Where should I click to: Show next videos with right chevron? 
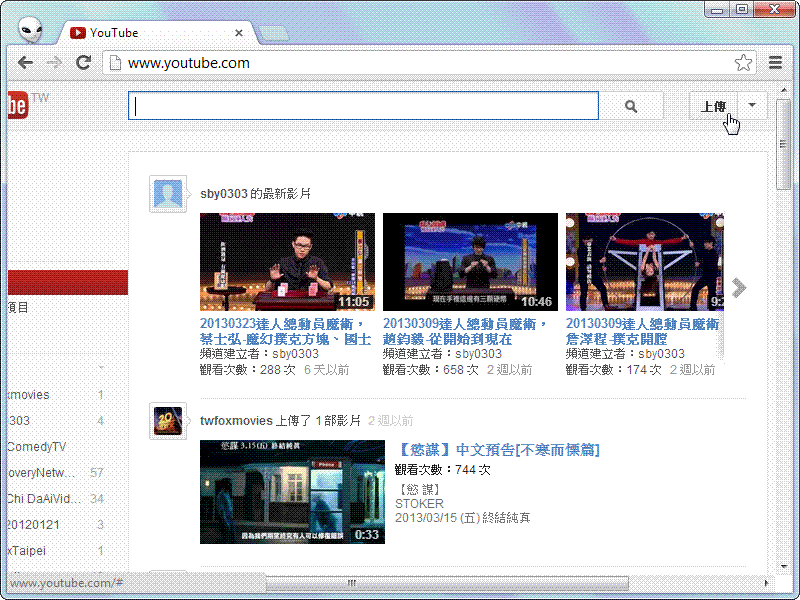pos(738,288)
